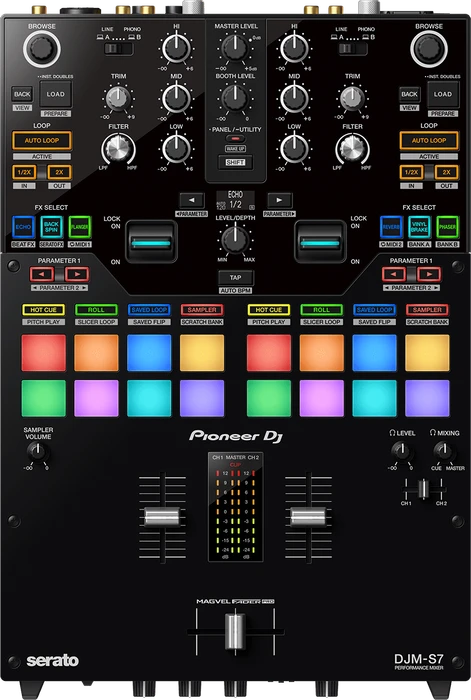Tap the right deck's Parameter 1 left arrow
Screen dimensions: 471x700
point(394,274)
